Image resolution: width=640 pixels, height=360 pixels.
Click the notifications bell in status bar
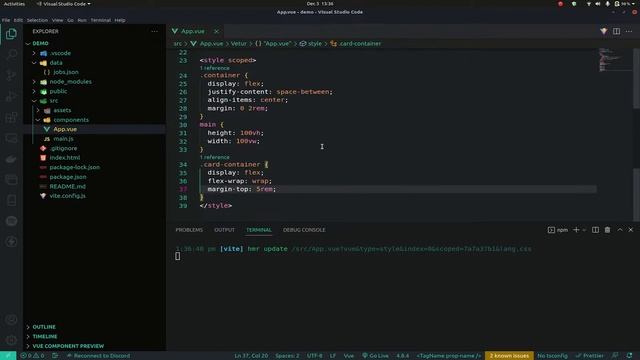pos(629,356)
